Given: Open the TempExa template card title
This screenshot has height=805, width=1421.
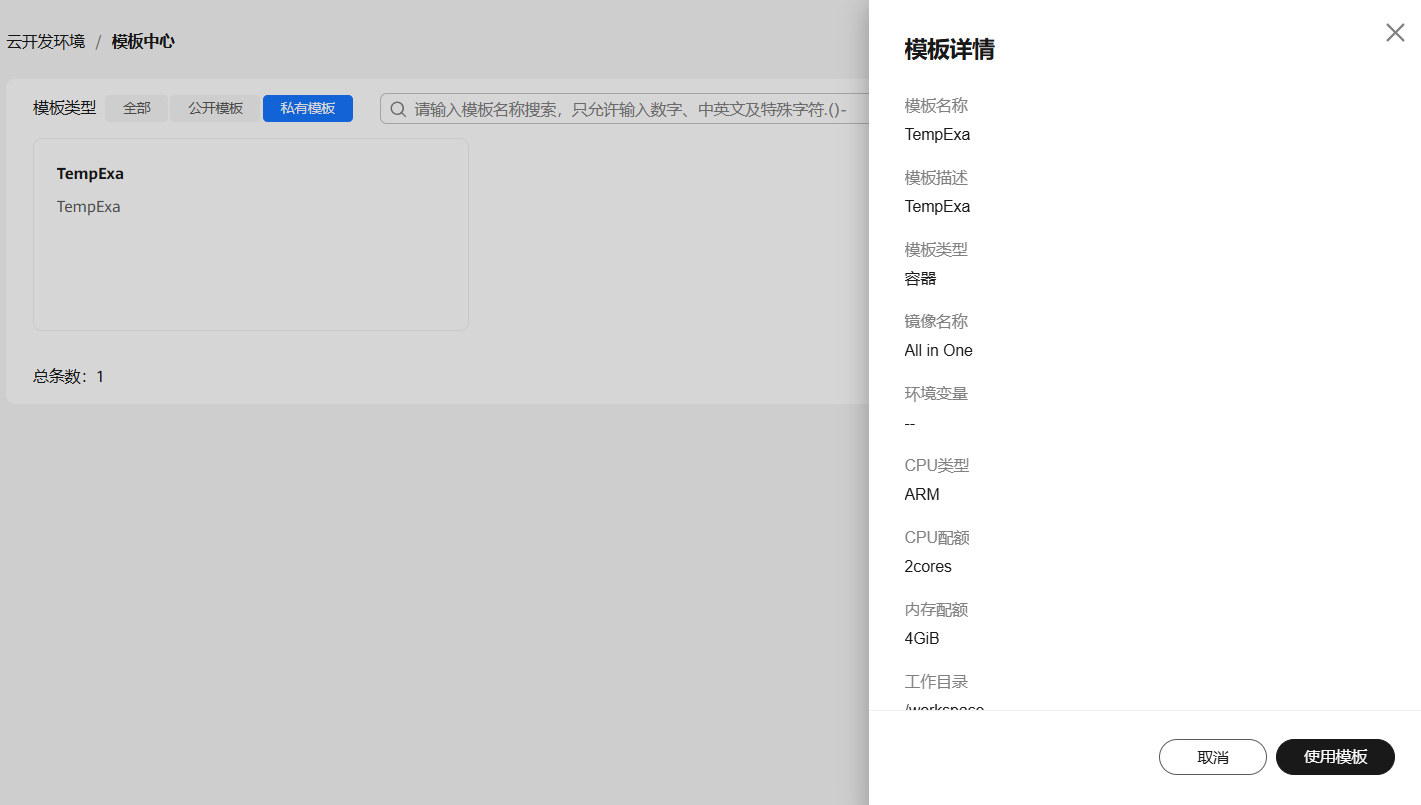Looking at the screenshot, I should point(90,174).
